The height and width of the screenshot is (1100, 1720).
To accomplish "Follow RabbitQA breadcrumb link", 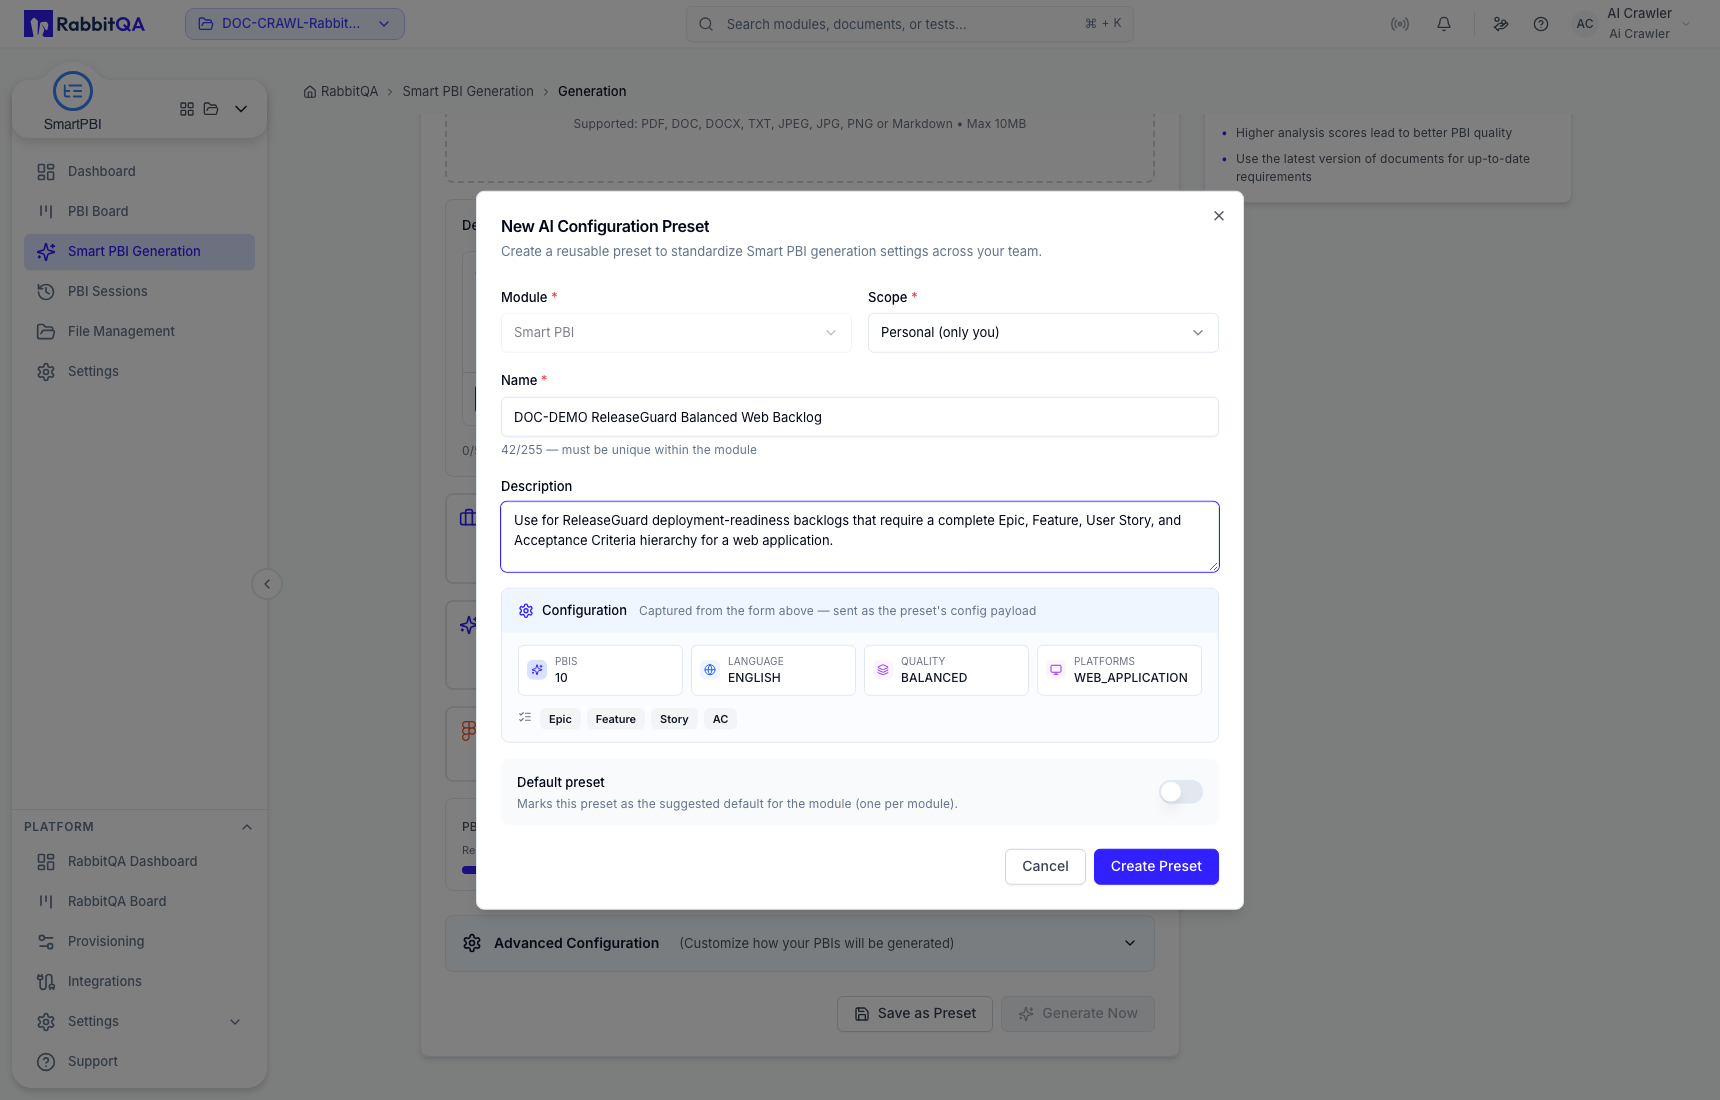I will [349, 91].
